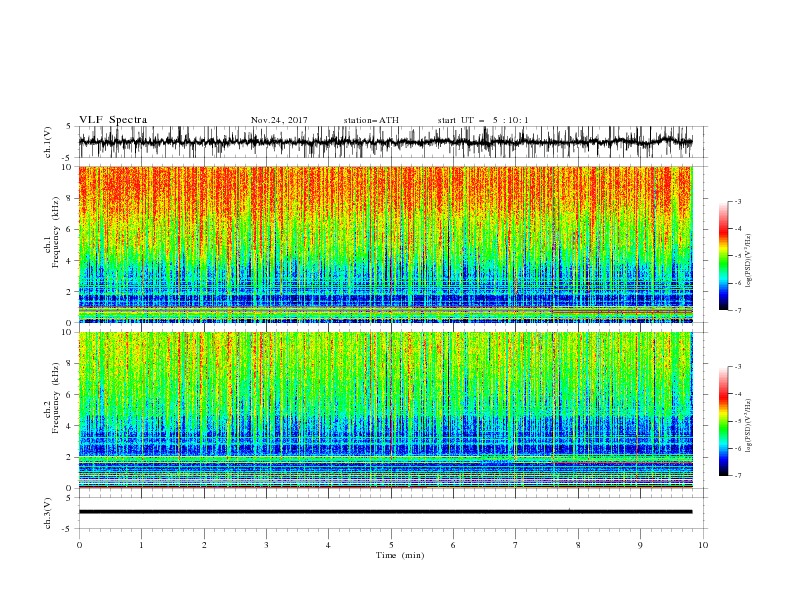The image size is (792, 612).
Task: Click time axis tick label '1'
Action: [x=141, y=545]
